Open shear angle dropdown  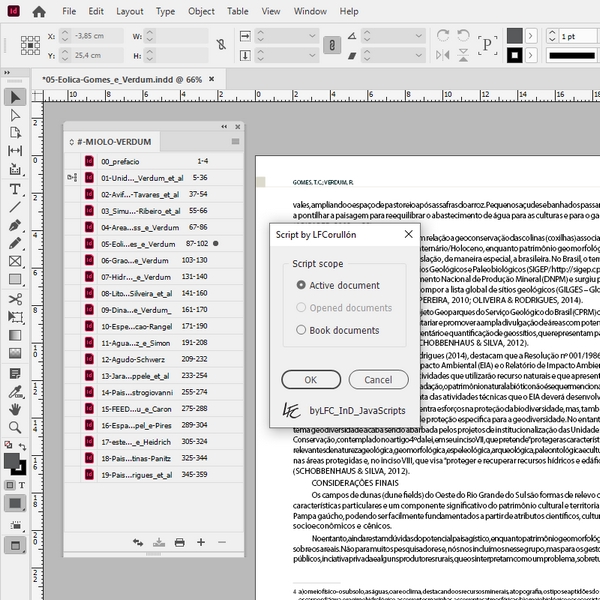[419, 55]
